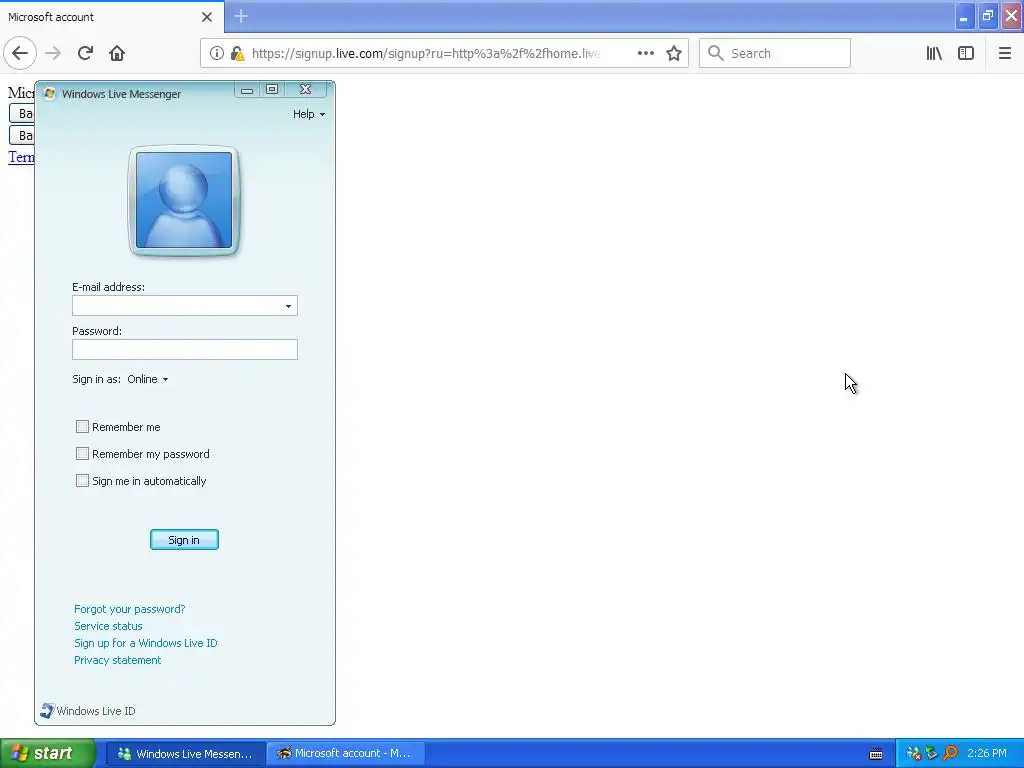This screenshot has width=1024, height=768.
Task: Switch to Microsoft account taskbar item
Action: point(346,754)
